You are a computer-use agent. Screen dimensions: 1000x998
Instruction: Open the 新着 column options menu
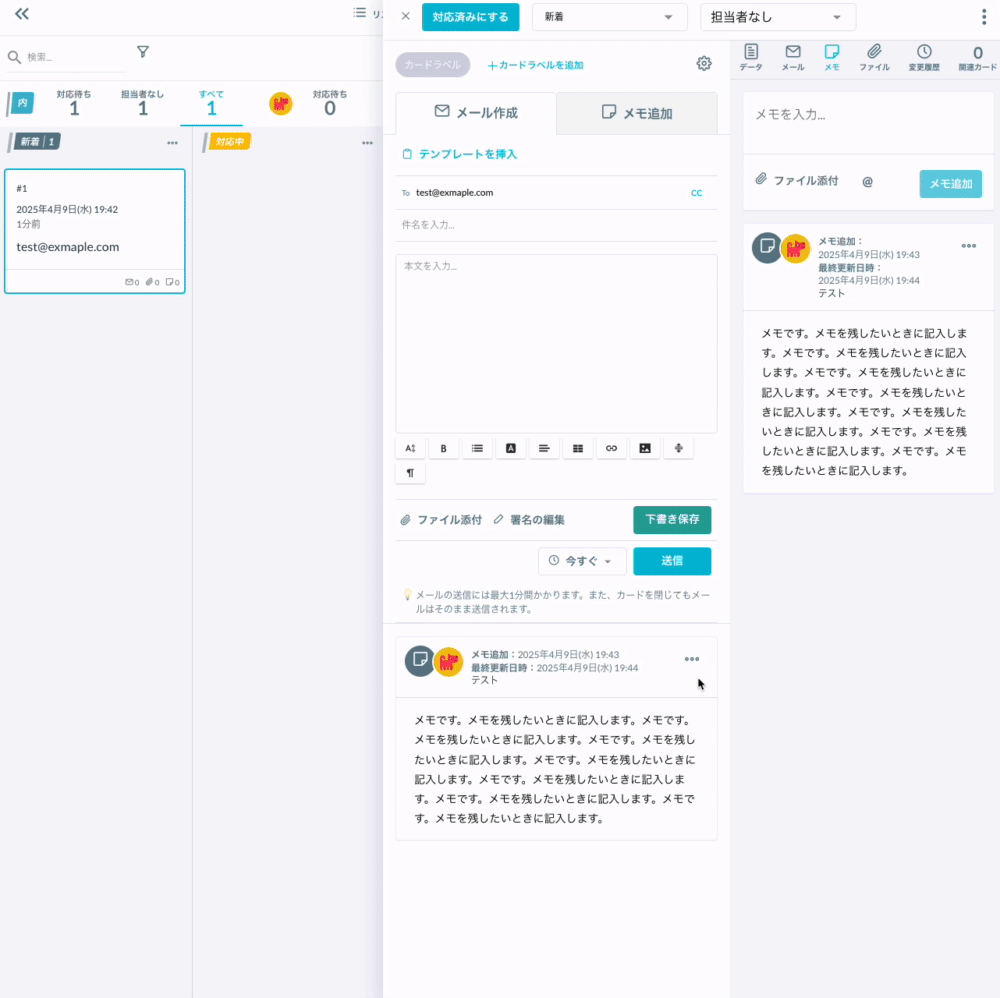click(x=172, y=143)
